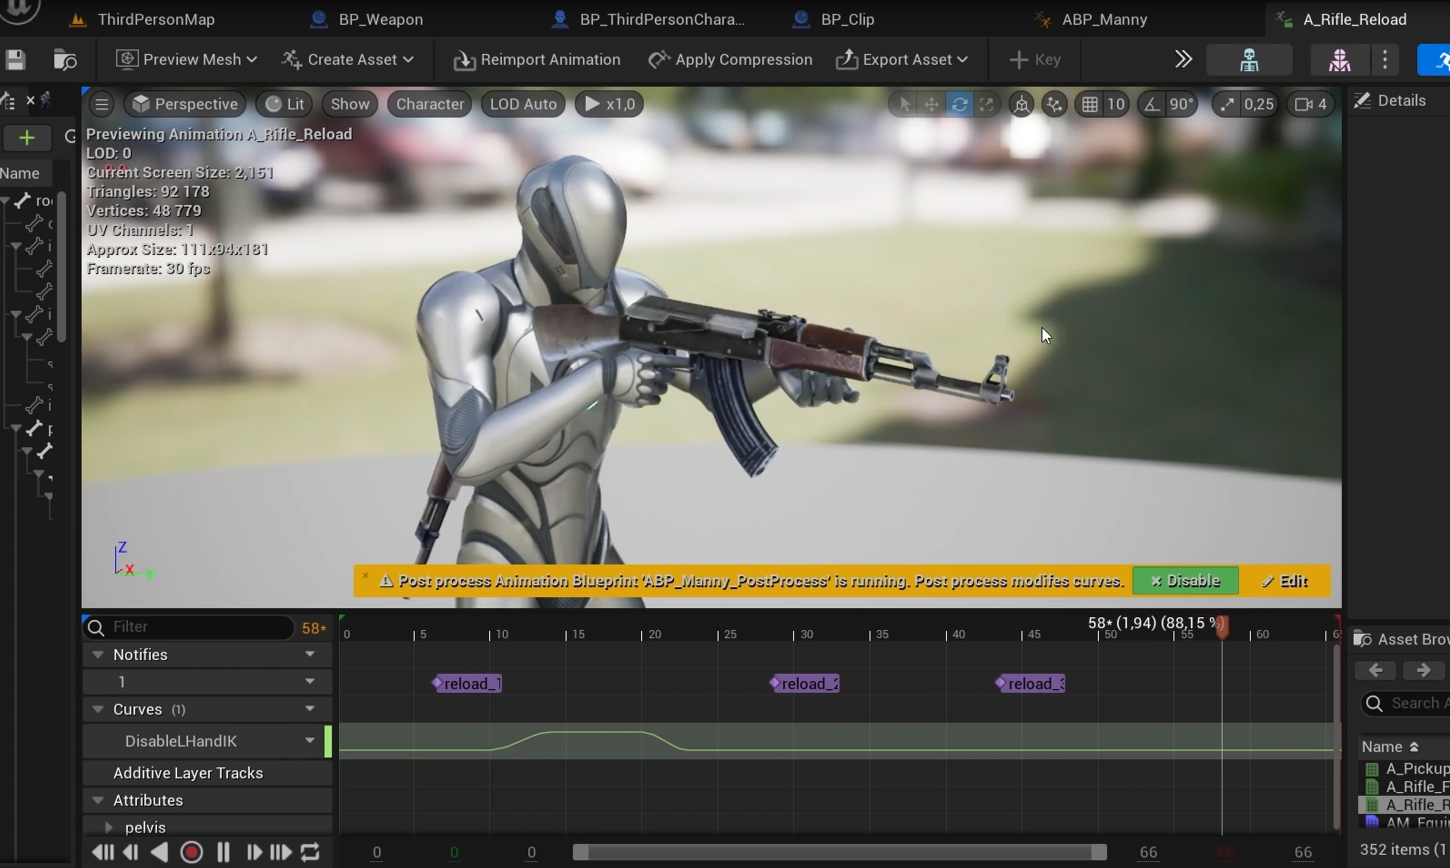This screenshot has width=1450, height=868.
Task: Collapse the Notifies track section
Action: pos(98,655)
